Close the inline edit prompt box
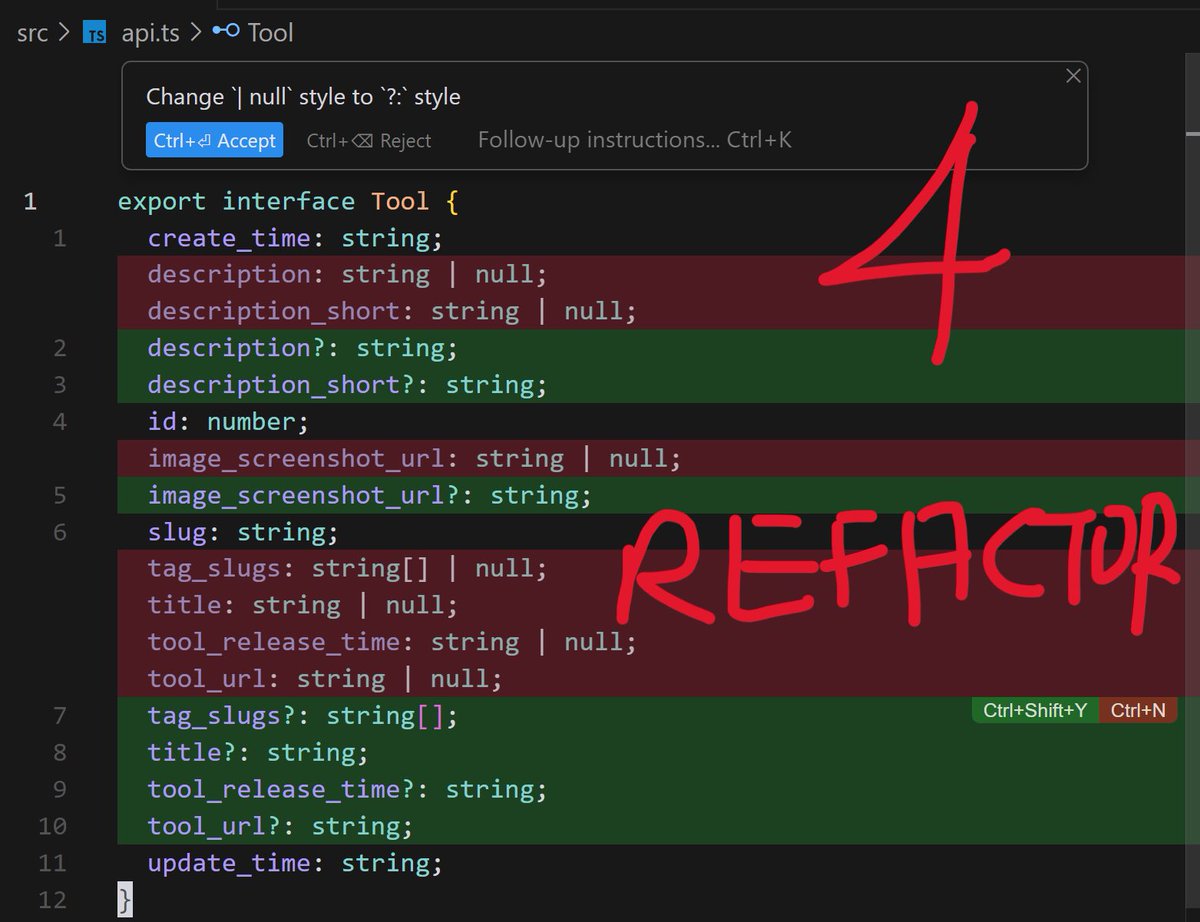 (x=1073, y=76)
